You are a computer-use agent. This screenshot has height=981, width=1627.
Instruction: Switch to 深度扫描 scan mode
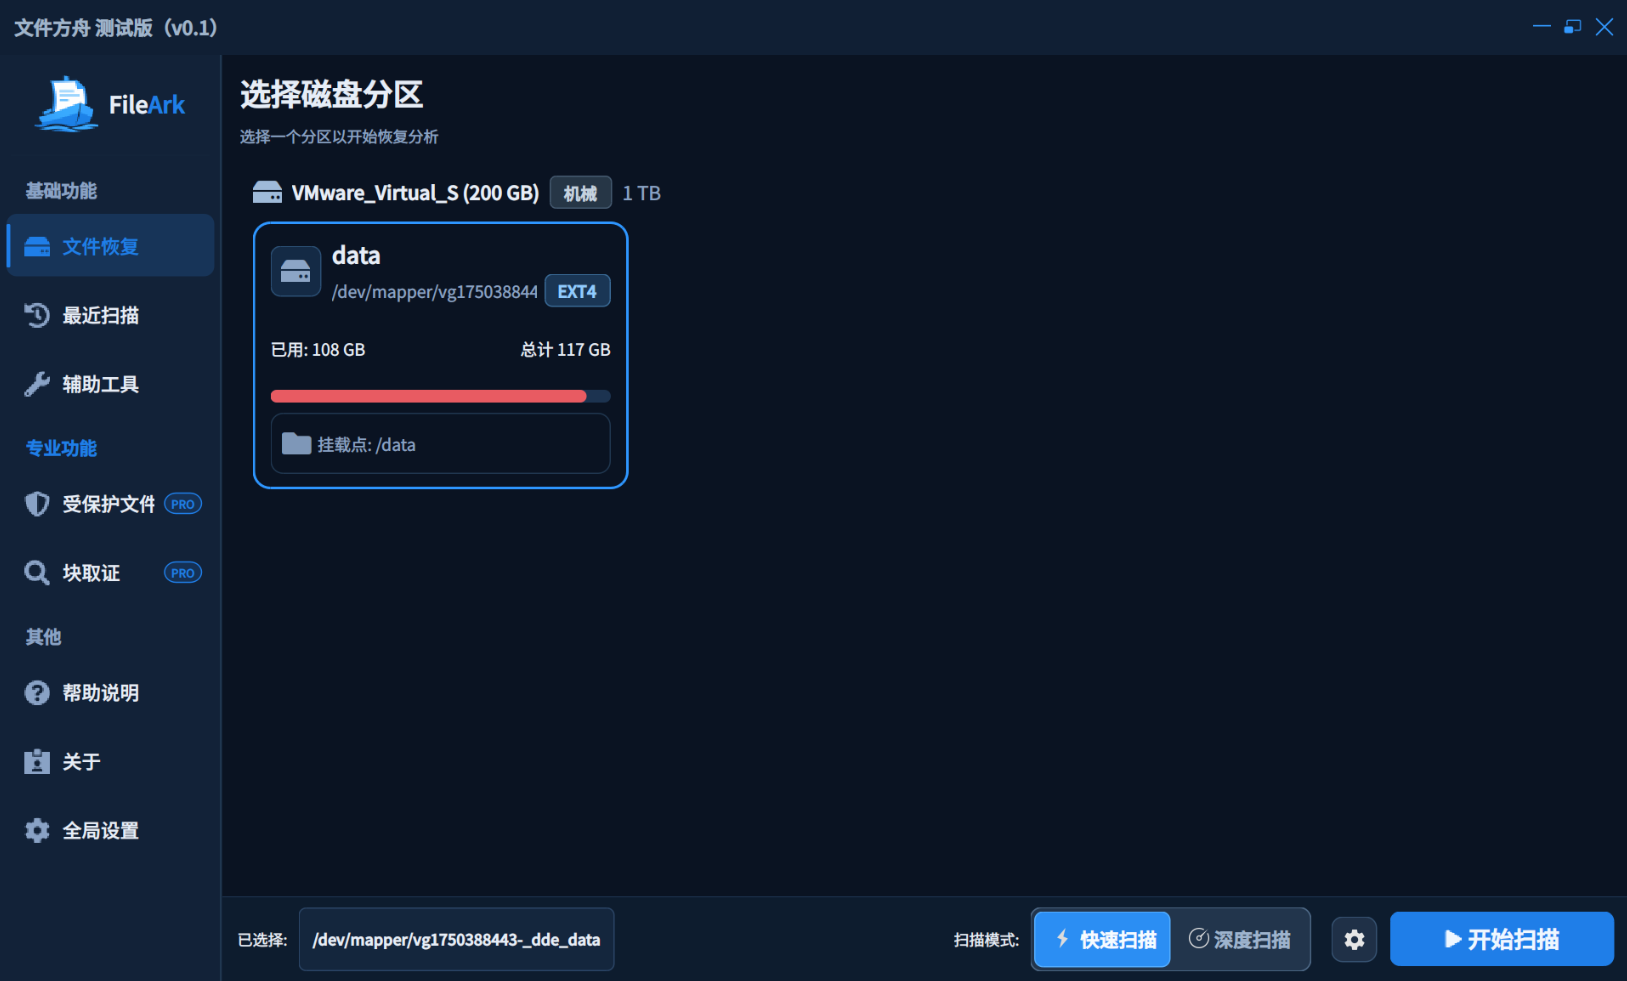click(x=1241, y=939)
